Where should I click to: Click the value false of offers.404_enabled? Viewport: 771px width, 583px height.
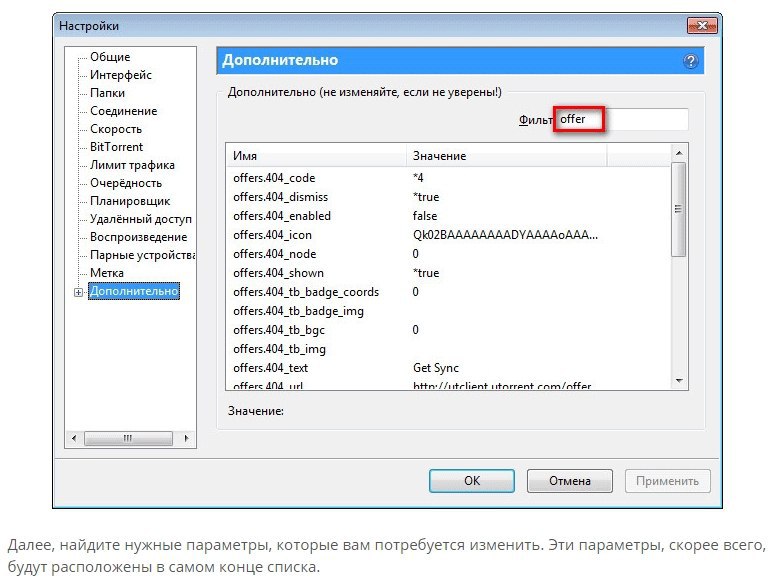[425, 216]
